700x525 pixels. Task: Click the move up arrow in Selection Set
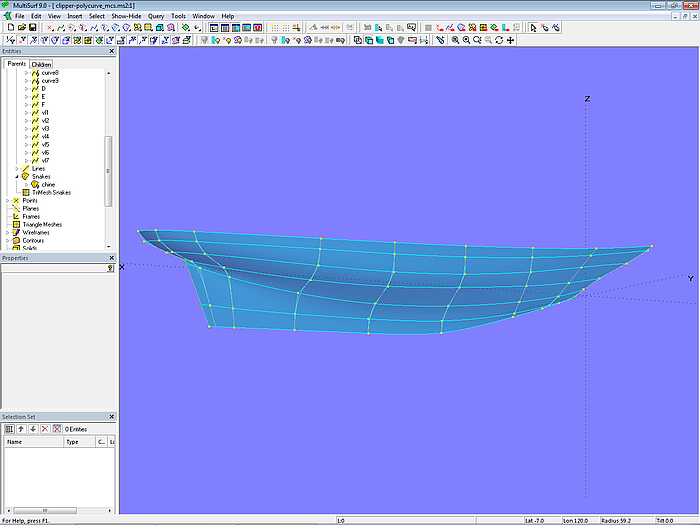pyautogui.click(x=20, y=429)
